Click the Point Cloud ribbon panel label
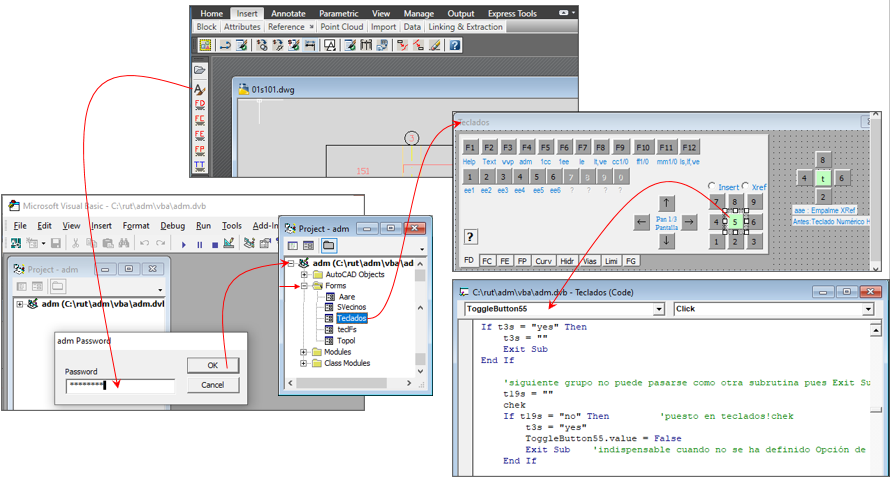The height and width of the screenshot is (477, 890). coord(342,27)
